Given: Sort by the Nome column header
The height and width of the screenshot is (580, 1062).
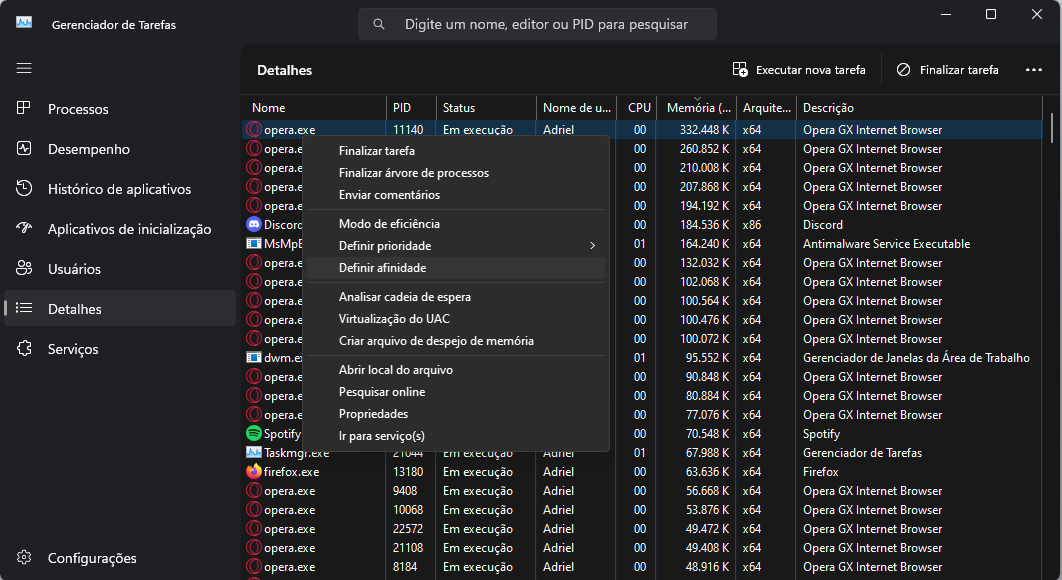Looking at the screenshot, I should coord(314,108).
